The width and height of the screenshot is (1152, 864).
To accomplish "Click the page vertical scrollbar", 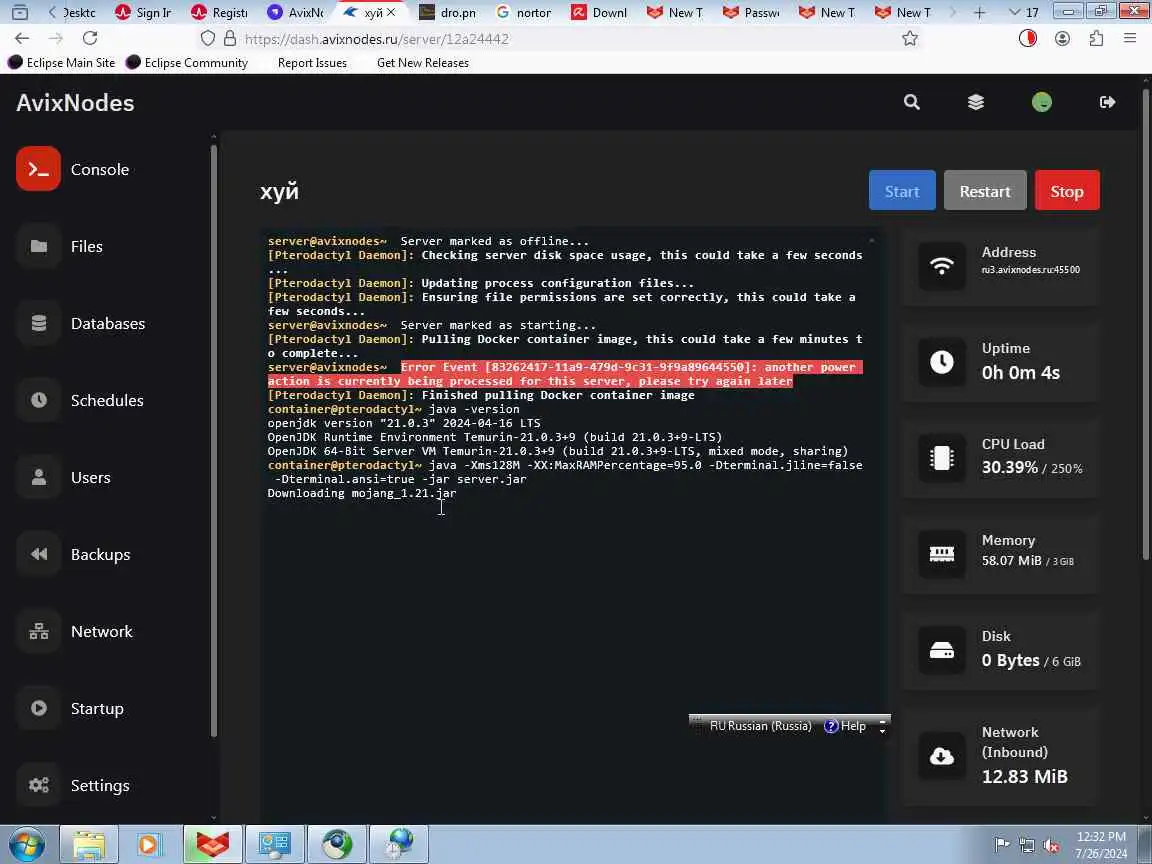I will pyautogui.click(x=1146, y=323).
